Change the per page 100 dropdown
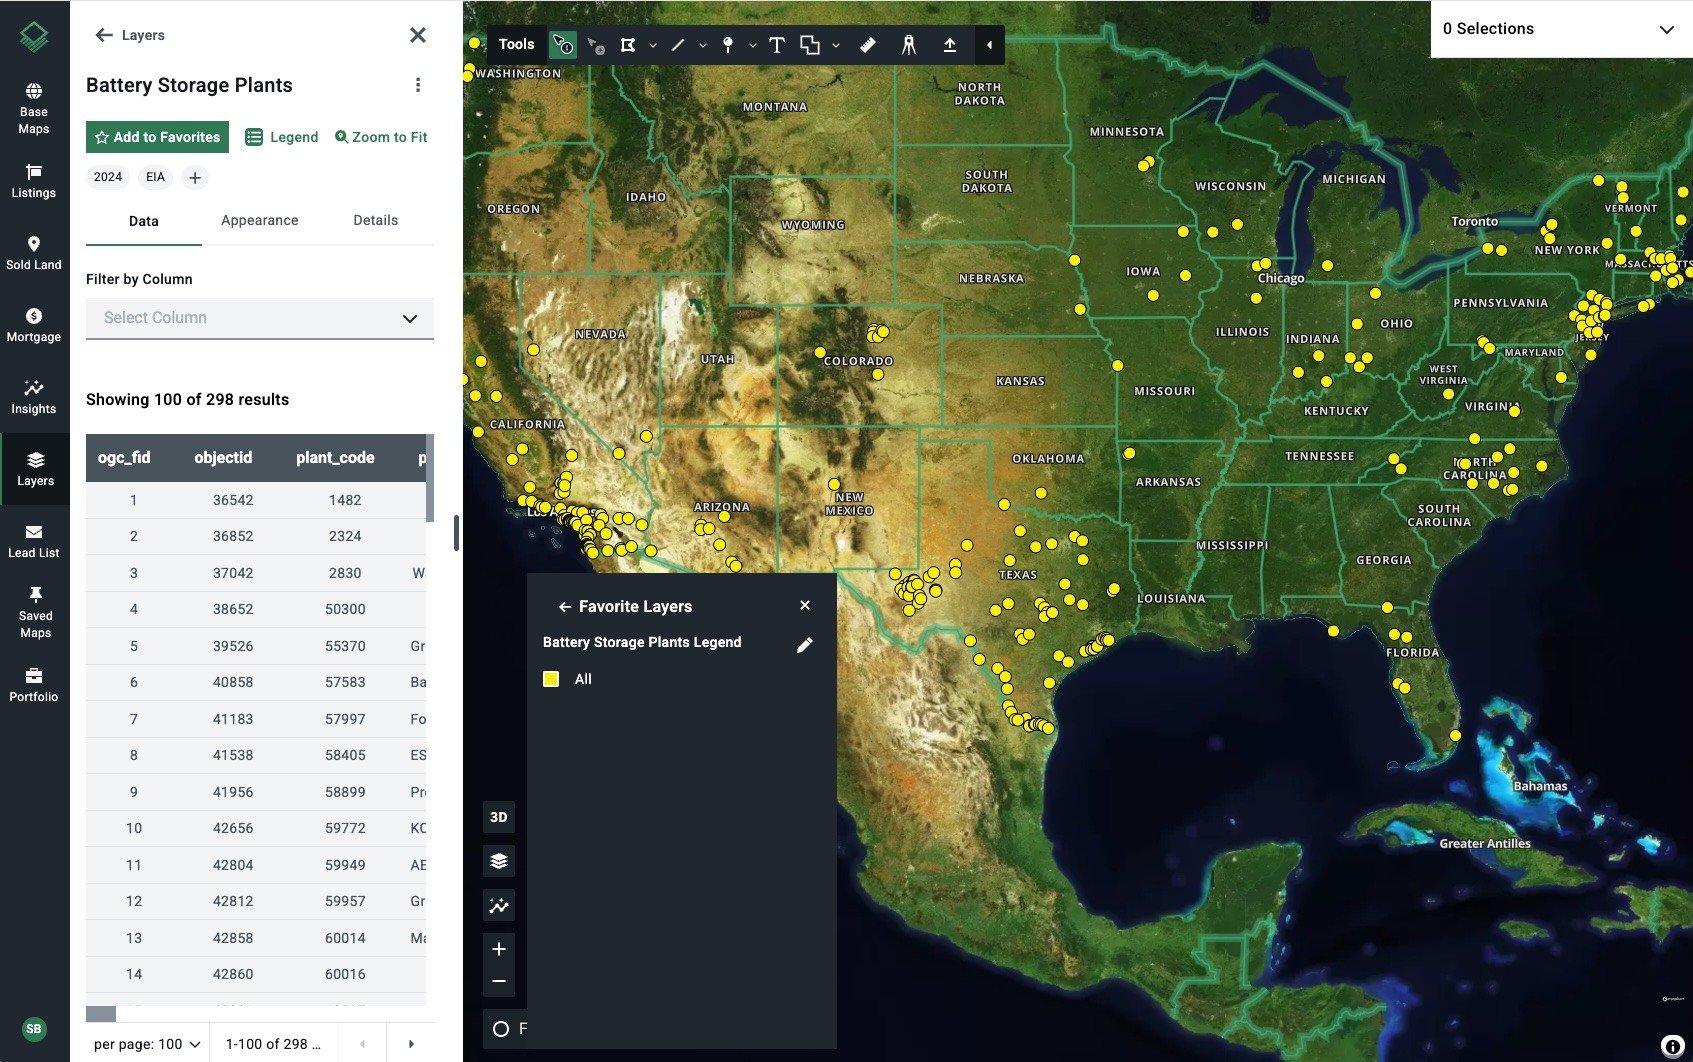The image size is (1693, 1062). [x=147, y=1044]
